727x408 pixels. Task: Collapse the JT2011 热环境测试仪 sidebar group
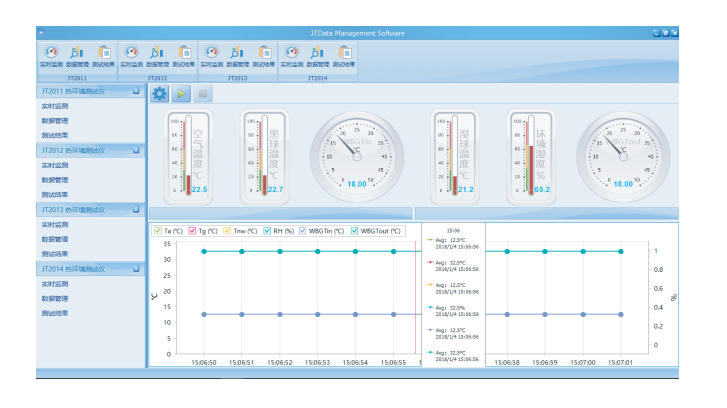tap(136, 91)
